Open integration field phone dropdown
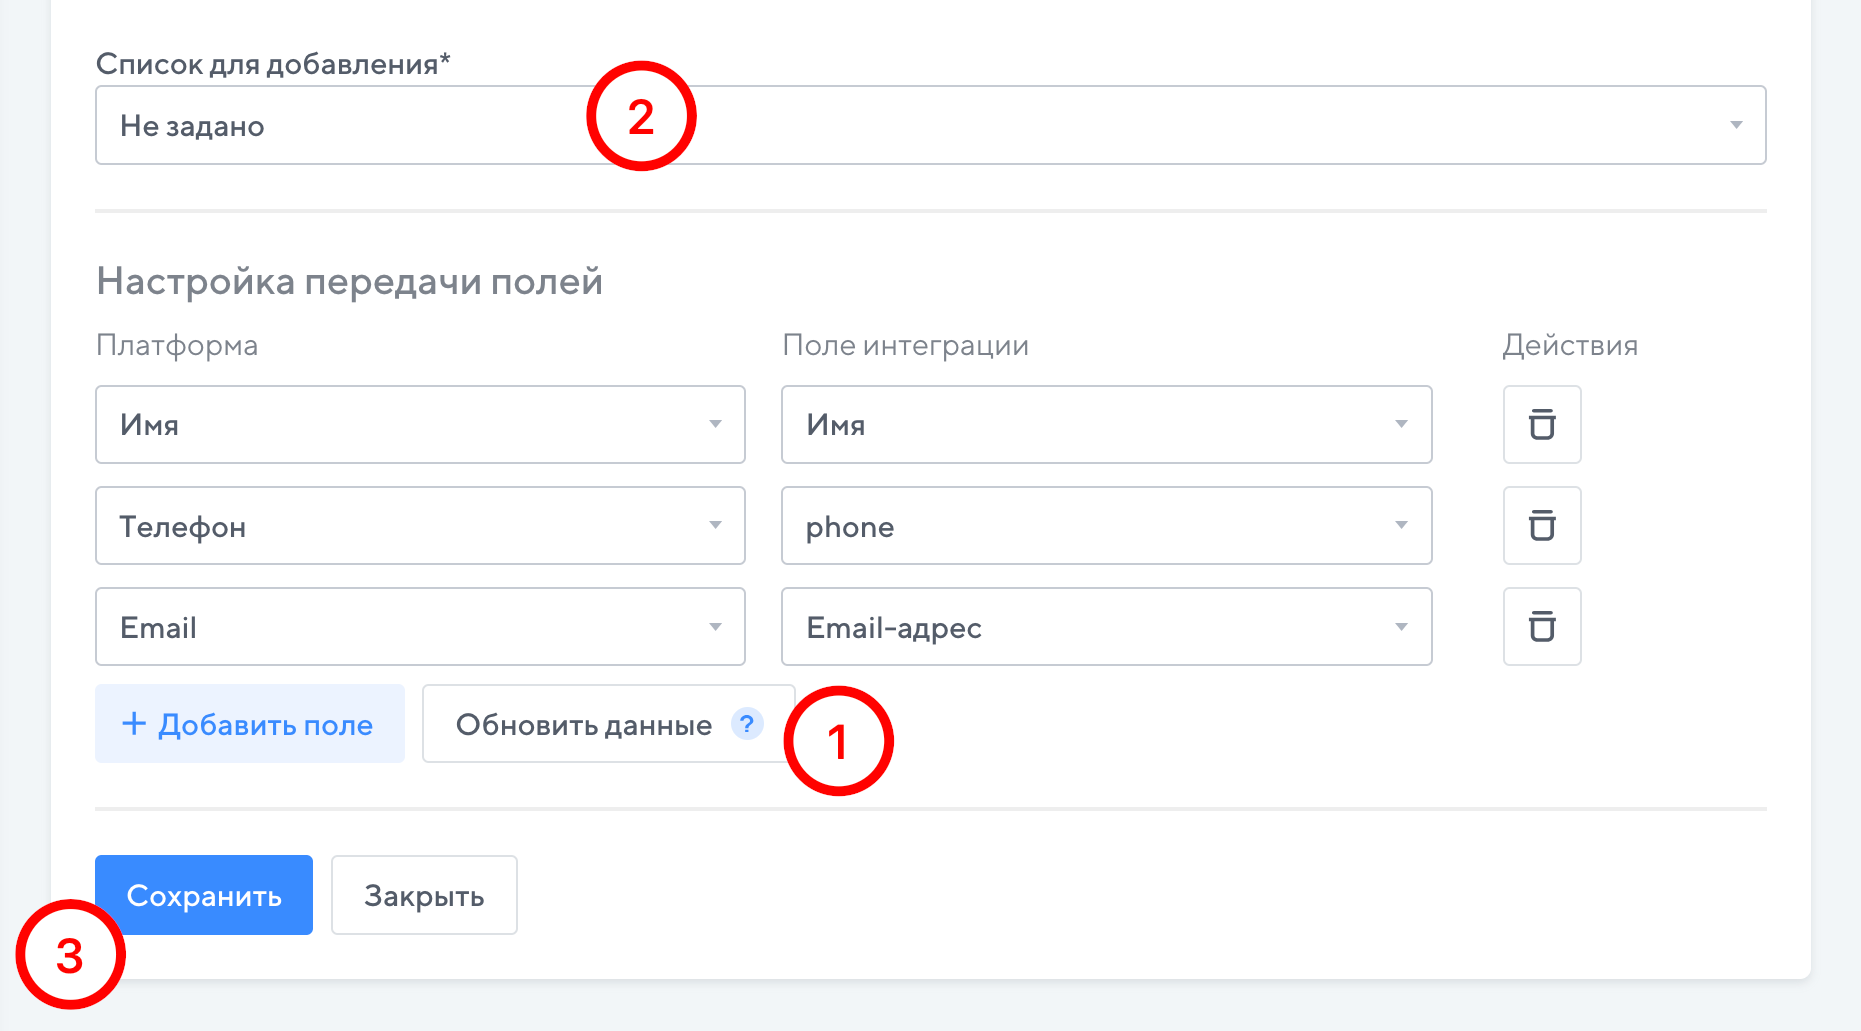1861x1031 pixels. [x=1106, y=526]
